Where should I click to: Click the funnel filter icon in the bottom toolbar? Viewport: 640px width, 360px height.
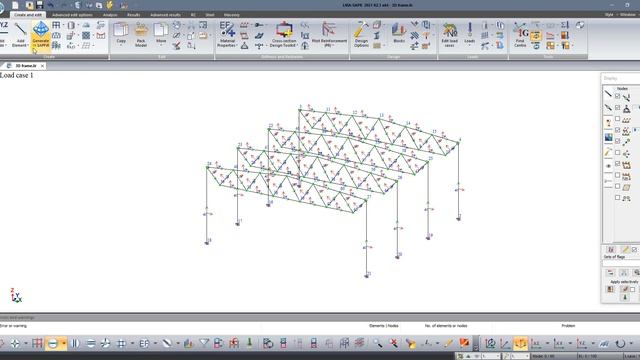point(204,343)
